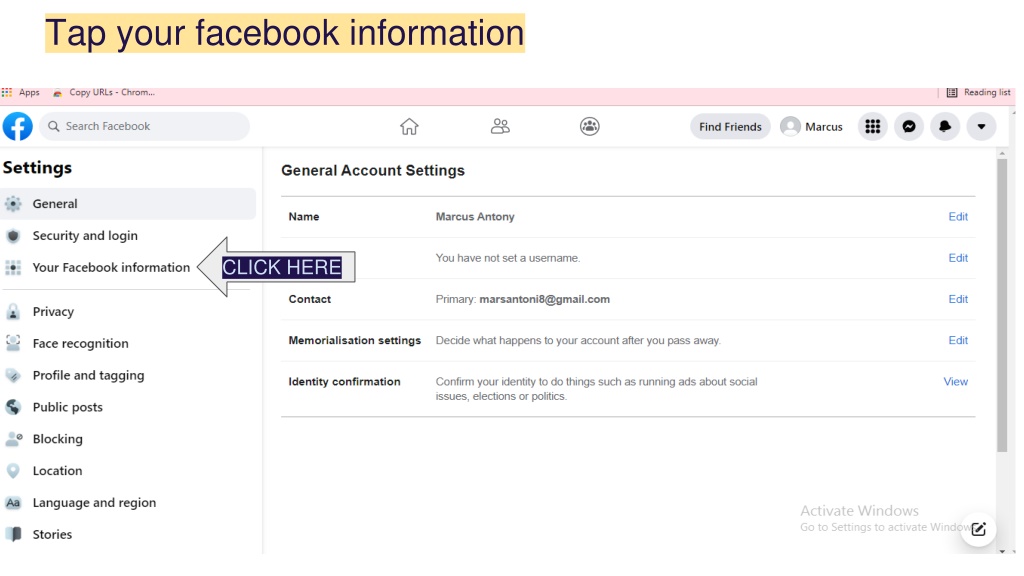Open Language and region settings

coord(128,503)
